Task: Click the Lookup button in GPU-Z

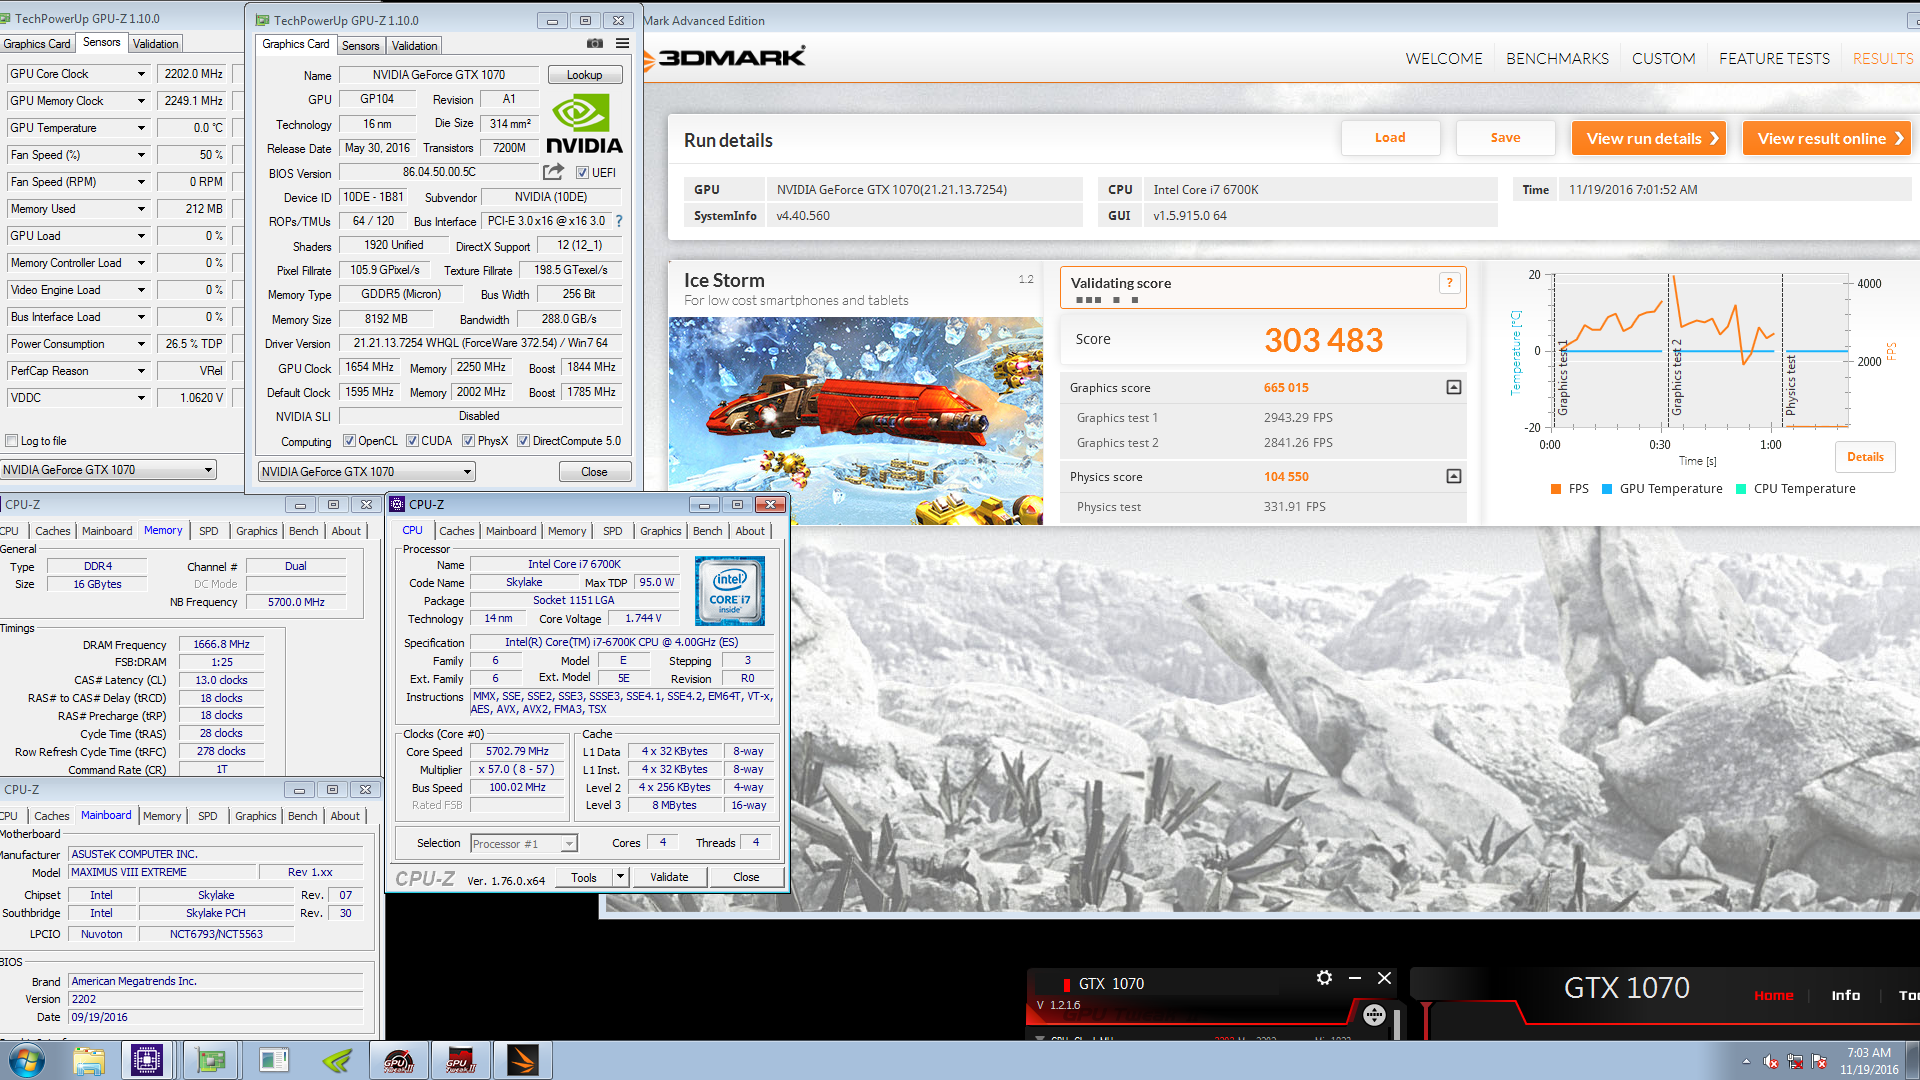Action: tap(584, 74)
